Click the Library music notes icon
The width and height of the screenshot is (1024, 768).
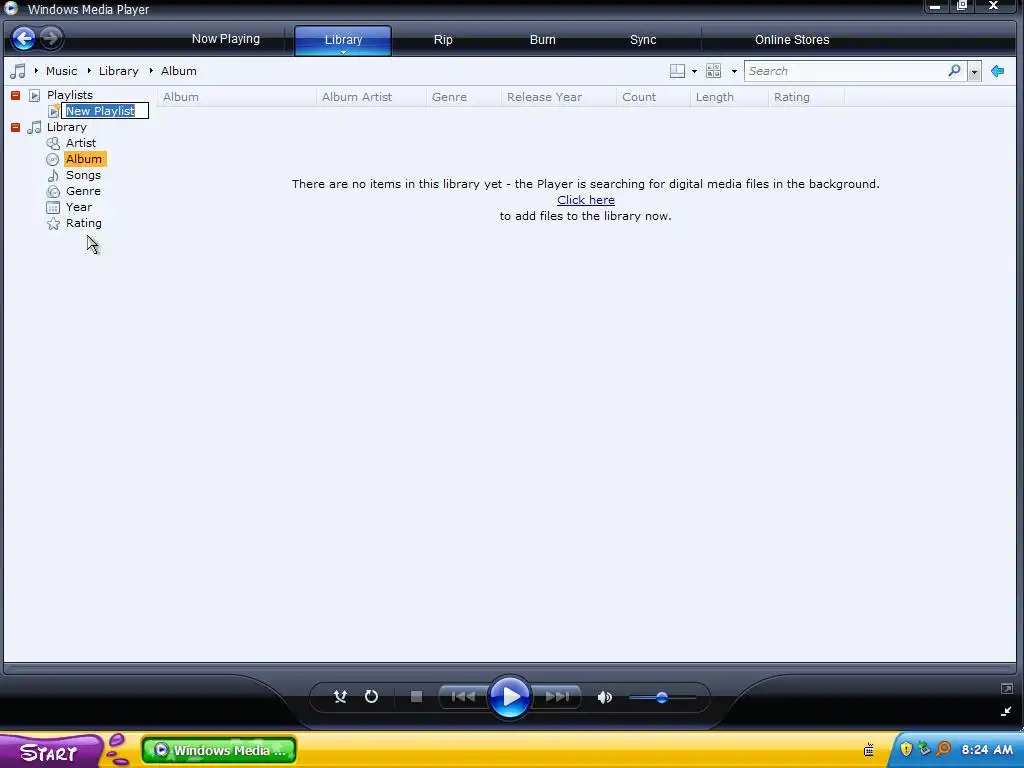click(x=35, y=127)
